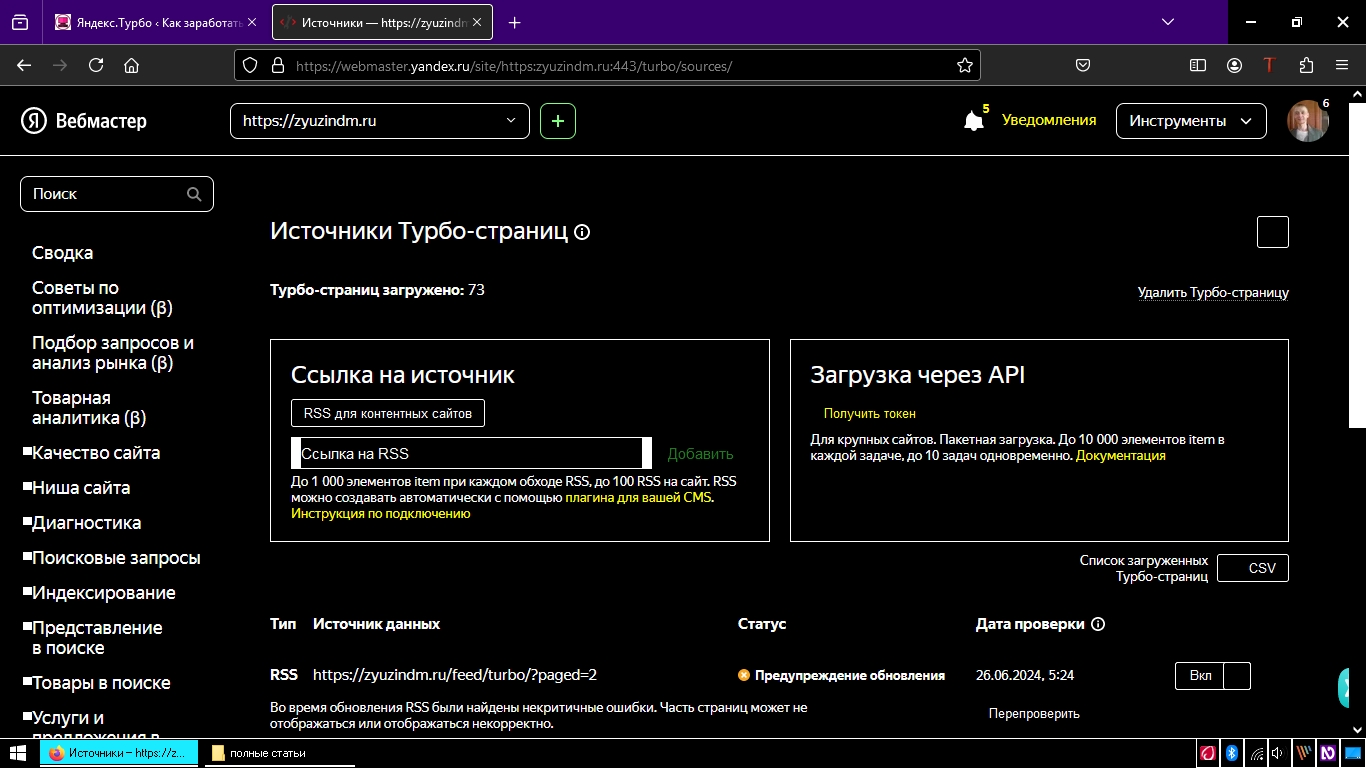The height and width of the screenshot is (768, 1366).
Task: Focus the Ссылка на RSS input field
Action: (x=471, y=453)
